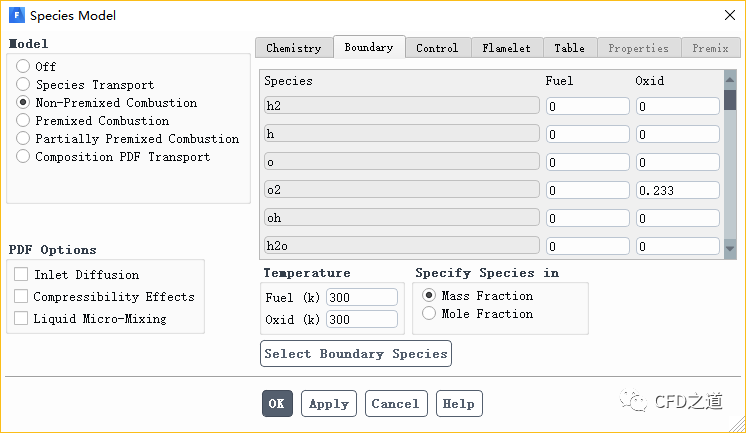The width and height of the screenshot is (746, 433).
Task: Close the Species Model dialog
Action: point(728,15)
